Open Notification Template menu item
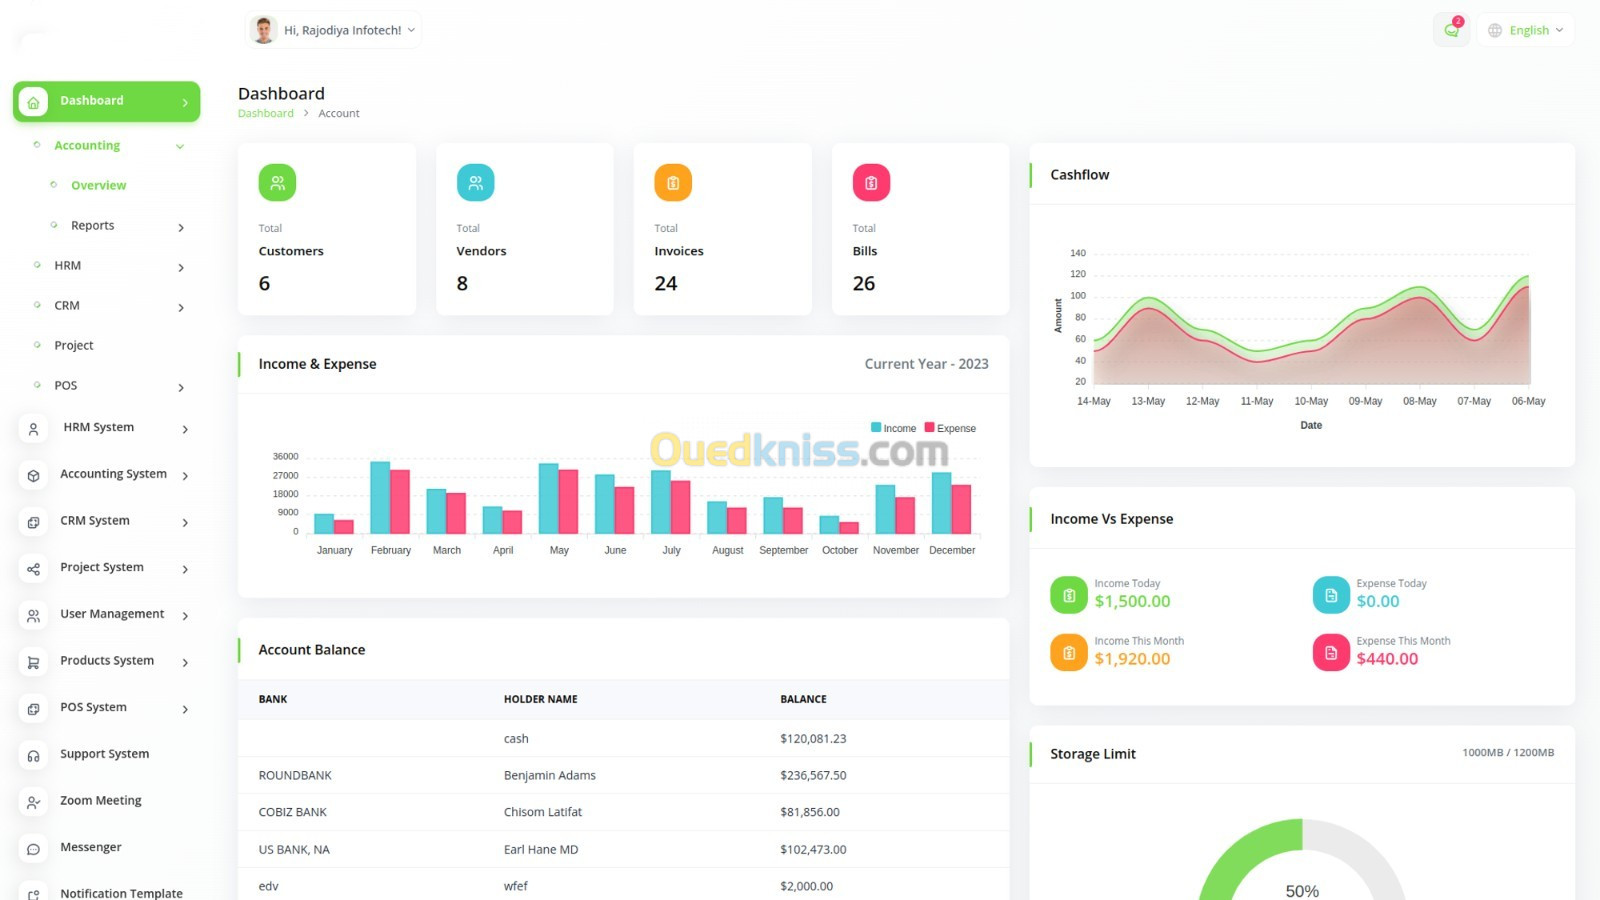Image resolution: width=1600 pixels, height=900 pixels. (121, 893)
